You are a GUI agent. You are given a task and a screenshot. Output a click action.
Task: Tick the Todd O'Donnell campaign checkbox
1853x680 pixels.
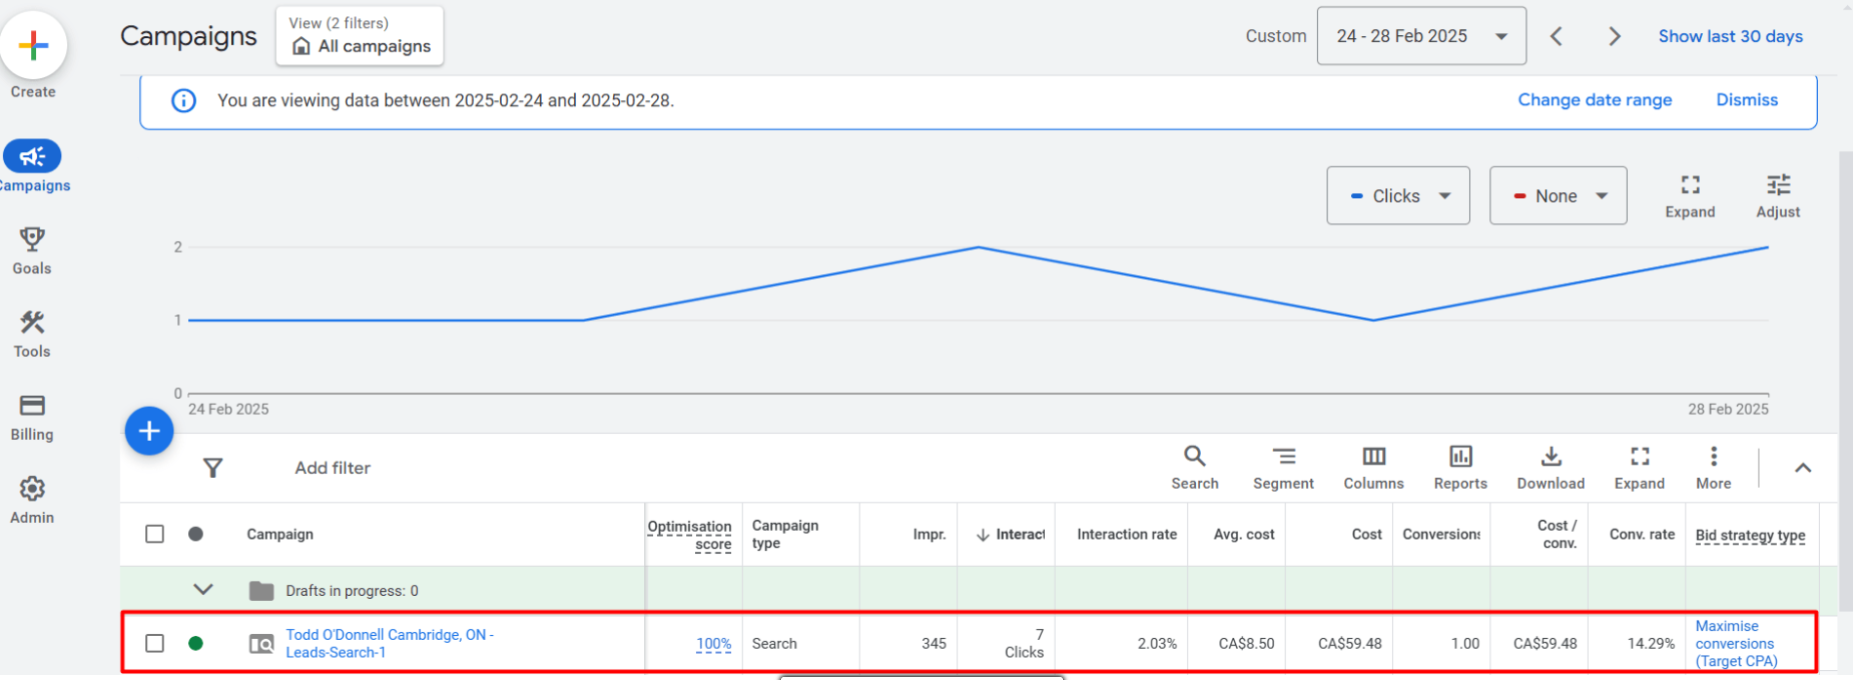click(x=155, y=643)
